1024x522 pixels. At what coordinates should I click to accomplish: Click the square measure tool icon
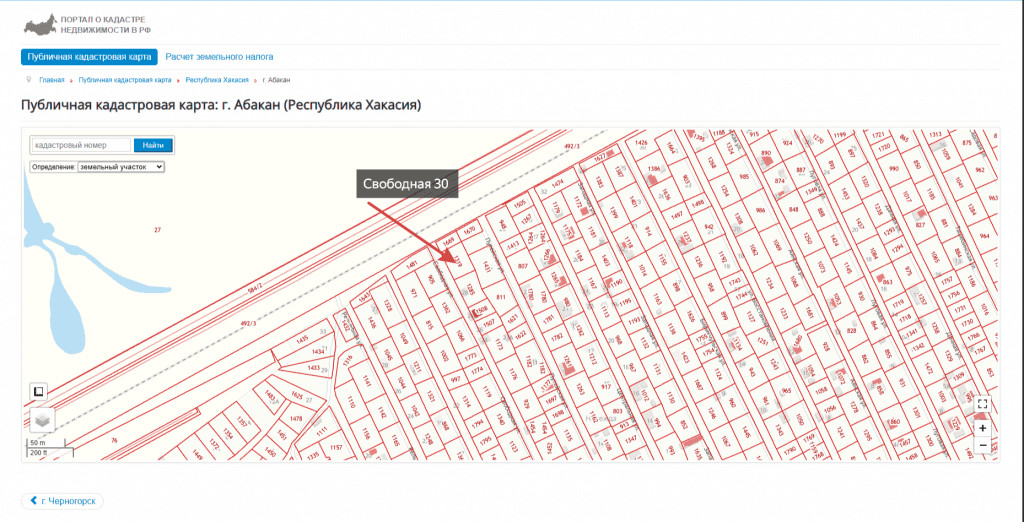coord(38,391)
